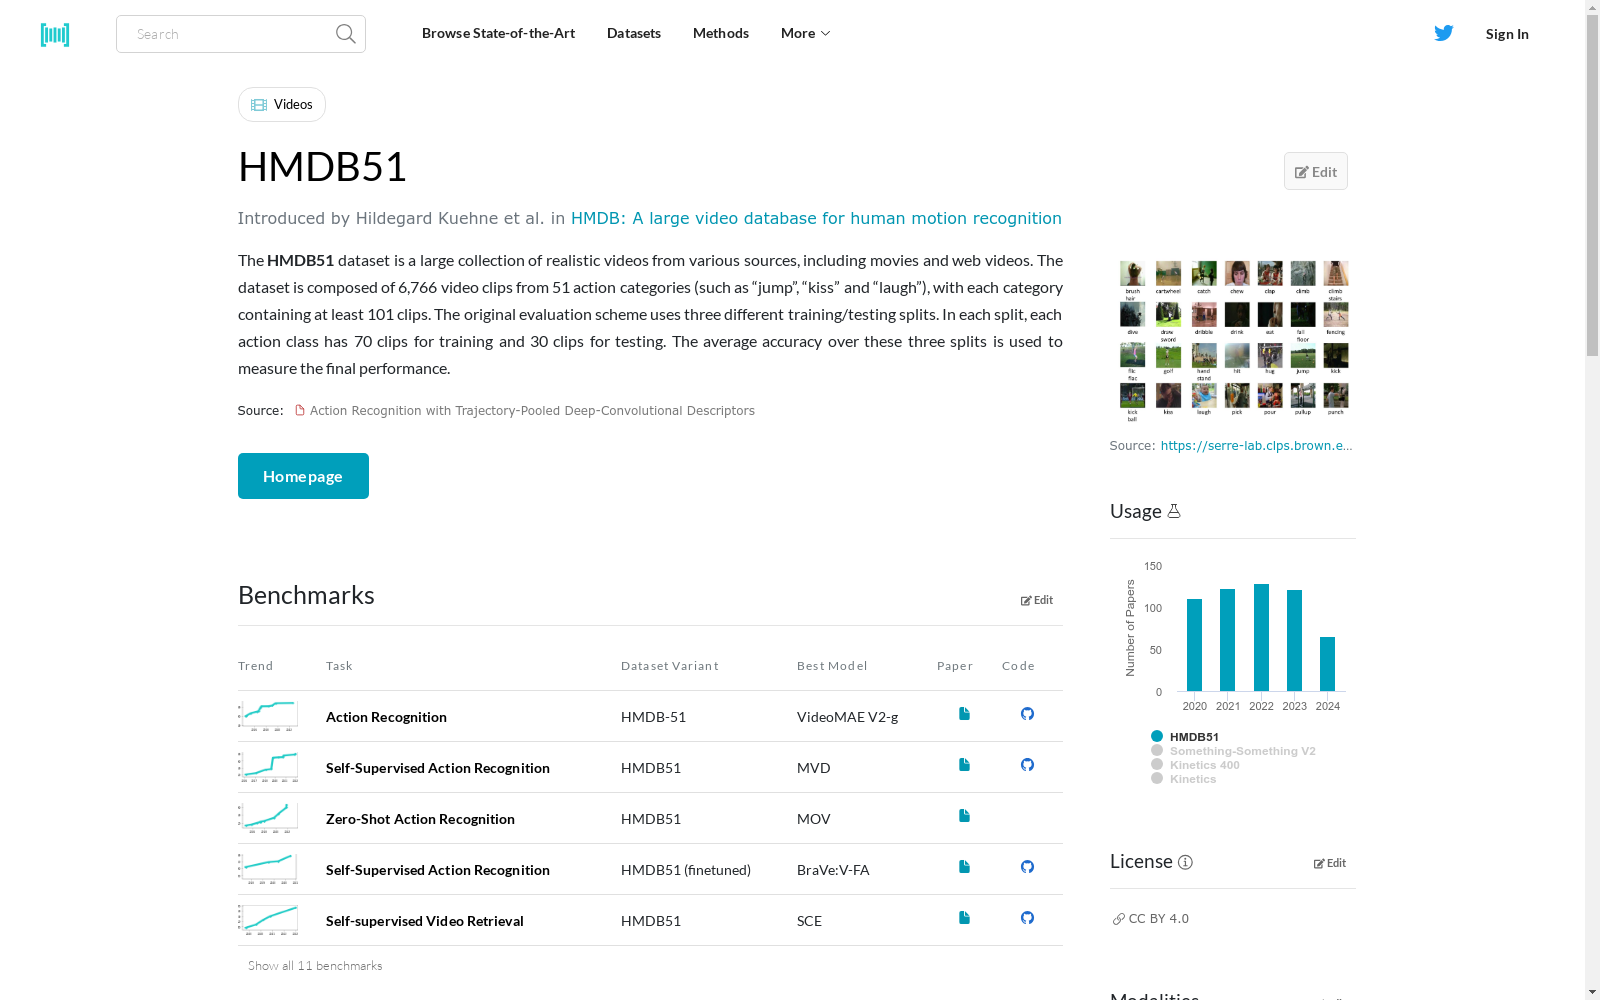Click the License info icon
This screenshot has height=1000, width=1600.
(1185, 862)
